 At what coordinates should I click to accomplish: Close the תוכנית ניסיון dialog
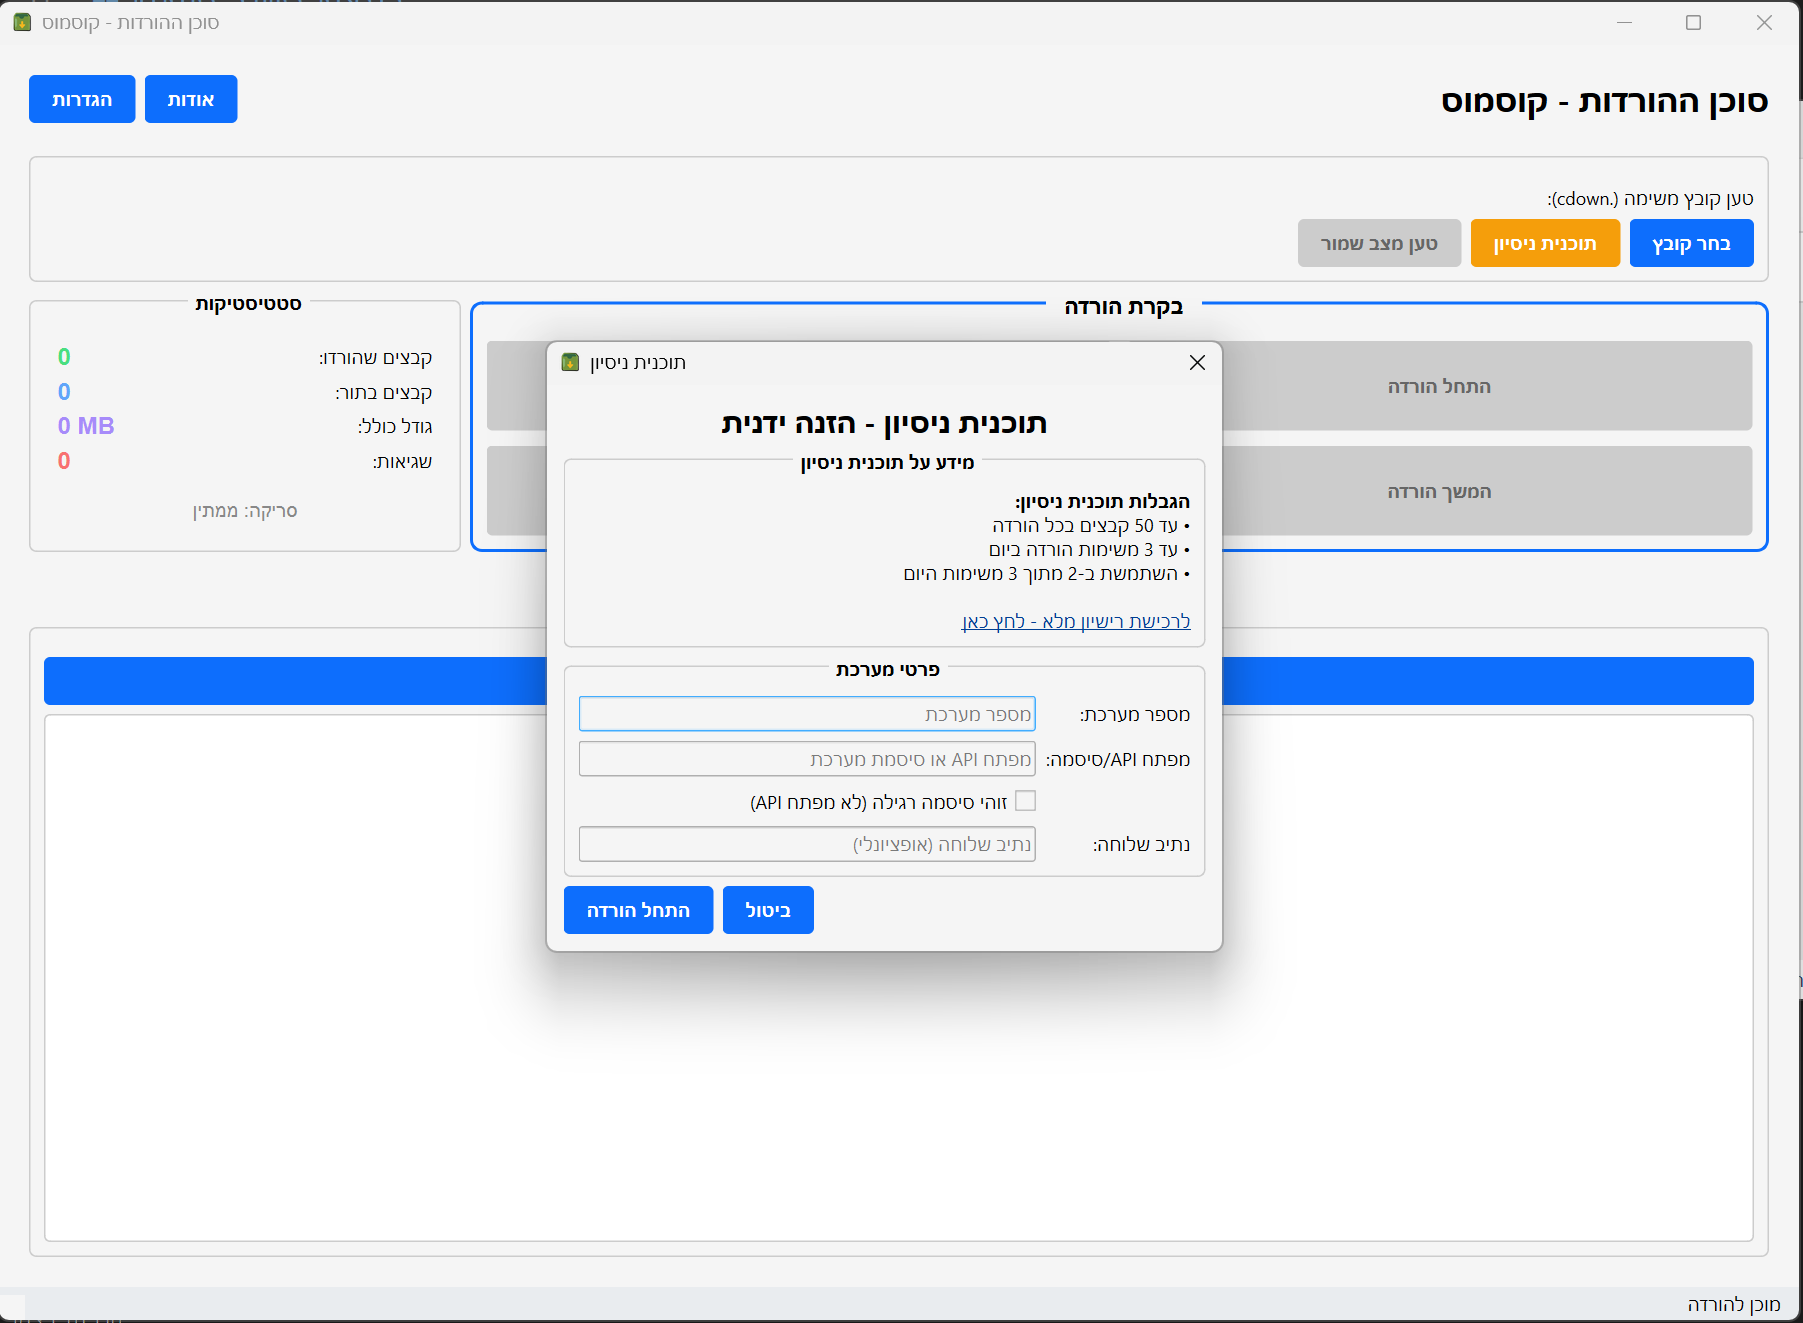(1197, 363)
